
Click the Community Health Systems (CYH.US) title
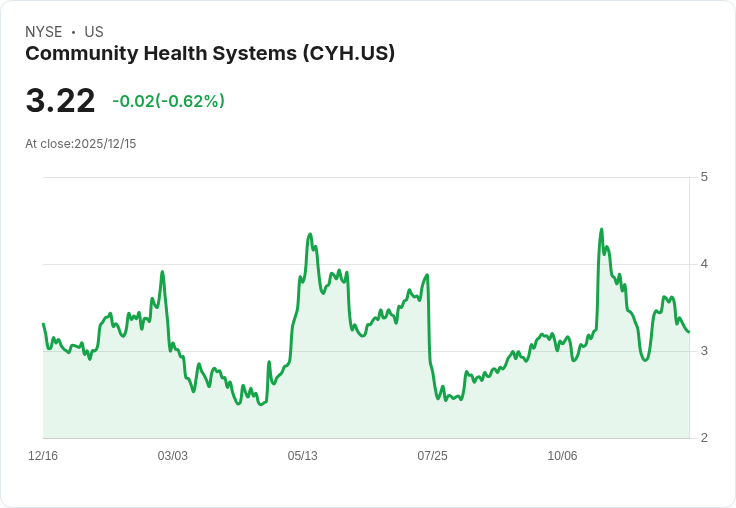tap(210, 54)
